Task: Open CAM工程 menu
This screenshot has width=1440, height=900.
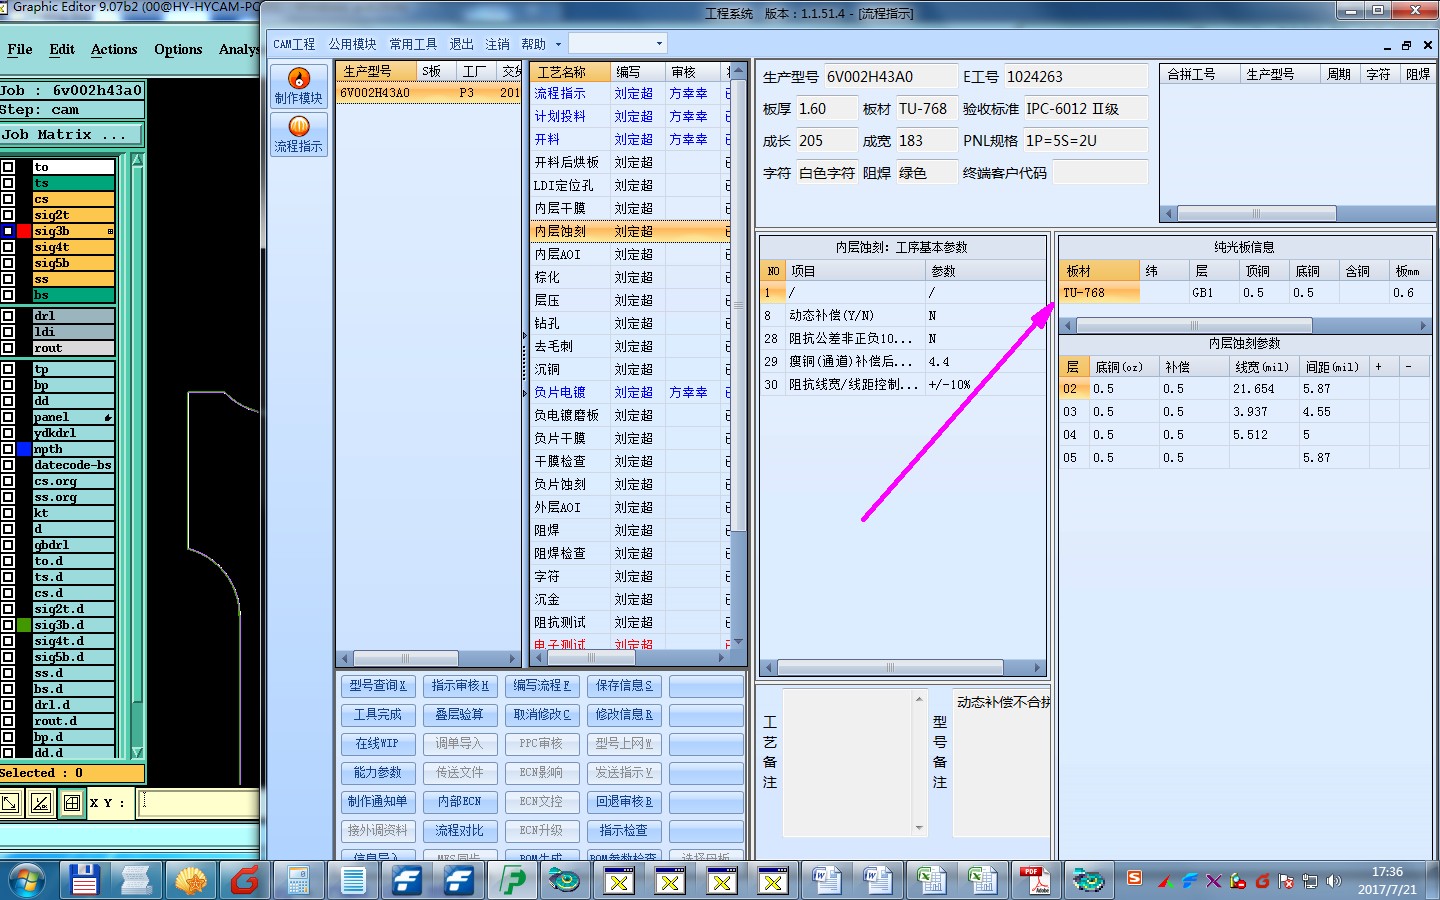Action: (294, 44)
